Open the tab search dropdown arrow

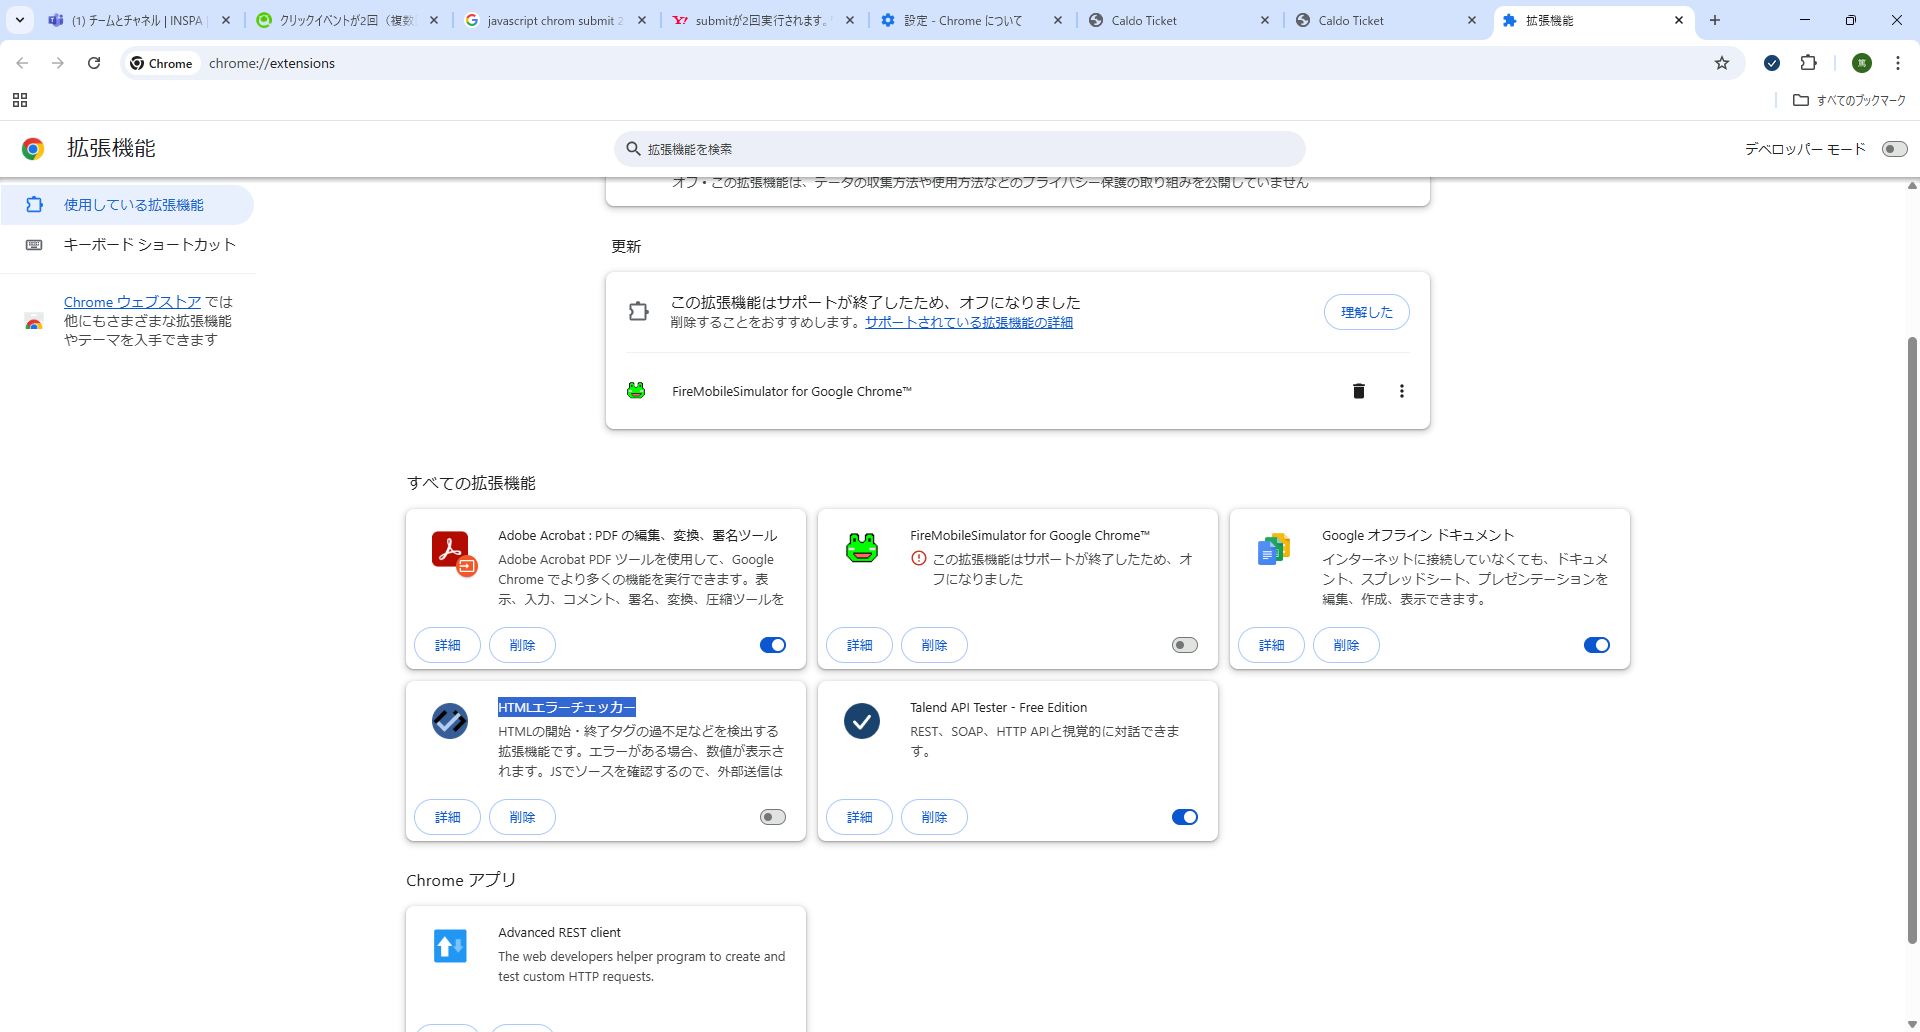click(x=20, y=20)
